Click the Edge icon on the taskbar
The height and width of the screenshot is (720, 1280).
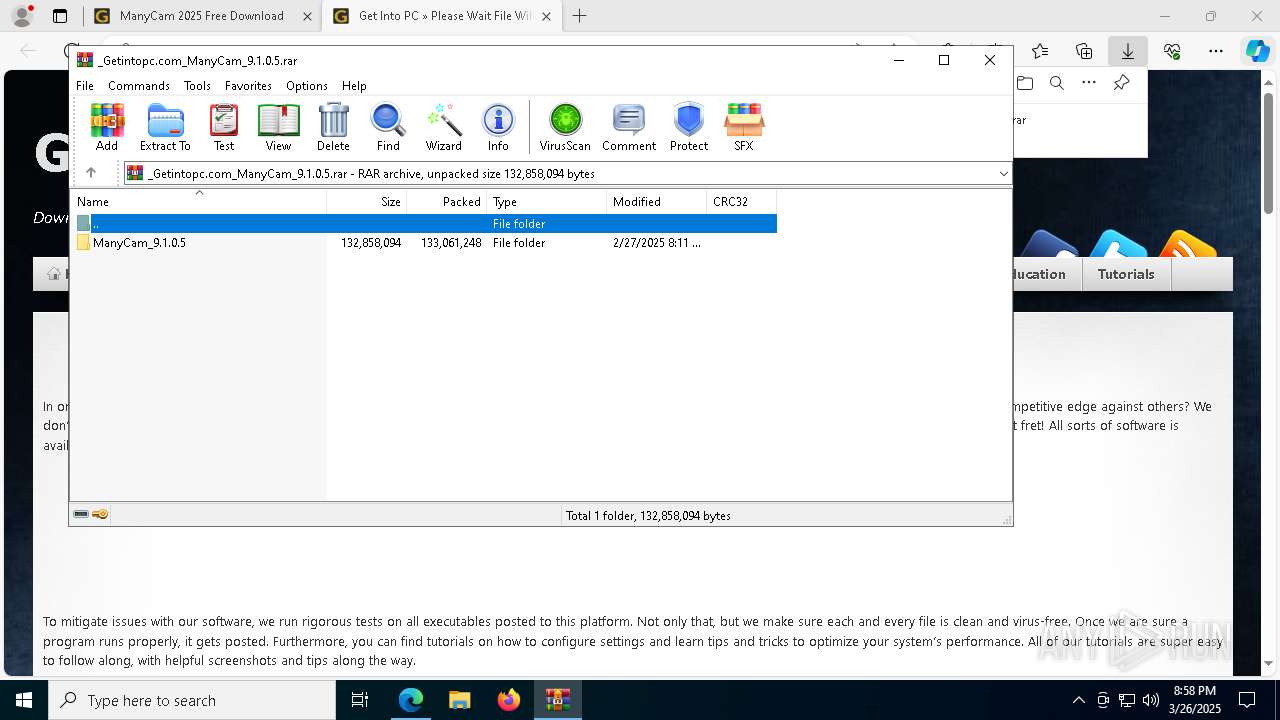[410, 700]
